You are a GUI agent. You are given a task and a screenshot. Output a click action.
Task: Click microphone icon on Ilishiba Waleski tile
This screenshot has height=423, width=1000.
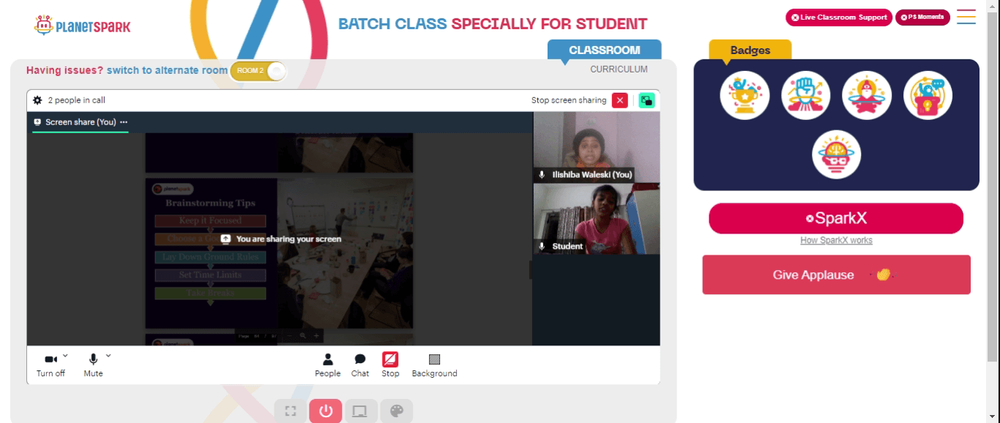point(542,174)
